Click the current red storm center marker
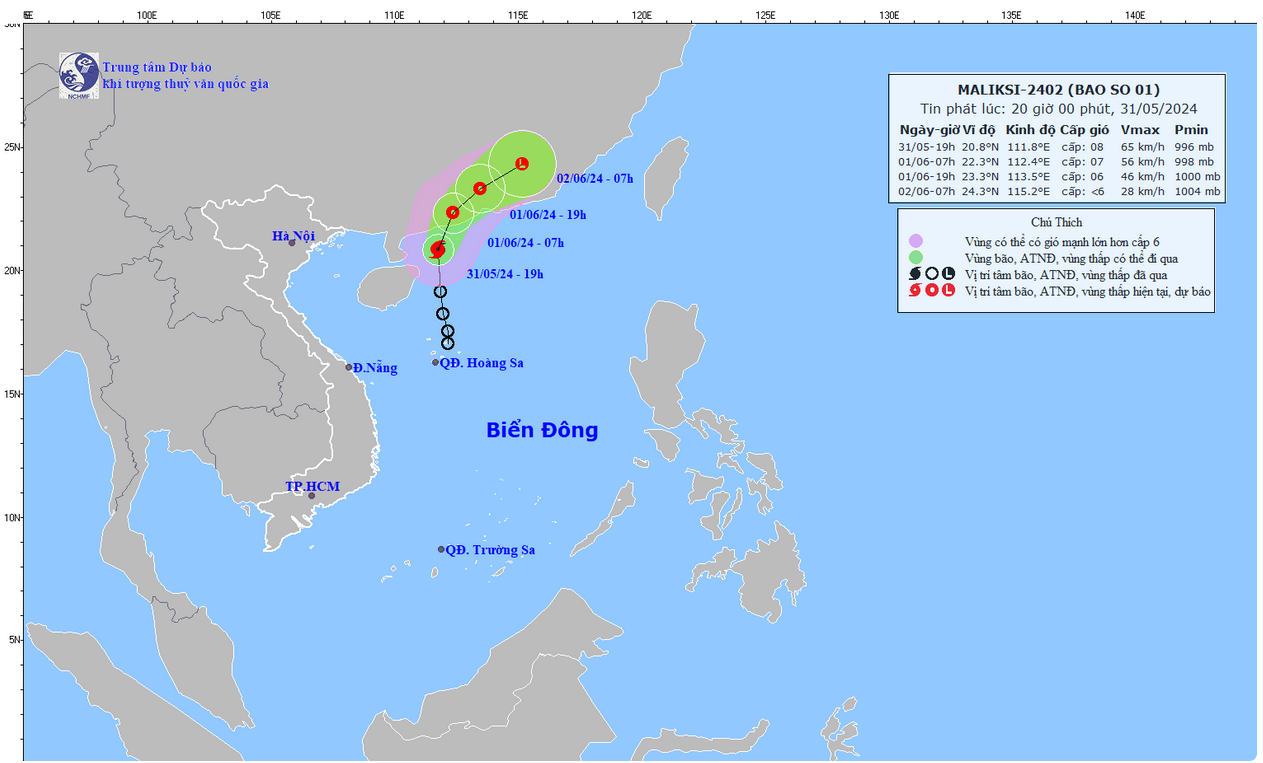Image resolution: width=1263 pixels, height=763 pixels. pos(437,249)
